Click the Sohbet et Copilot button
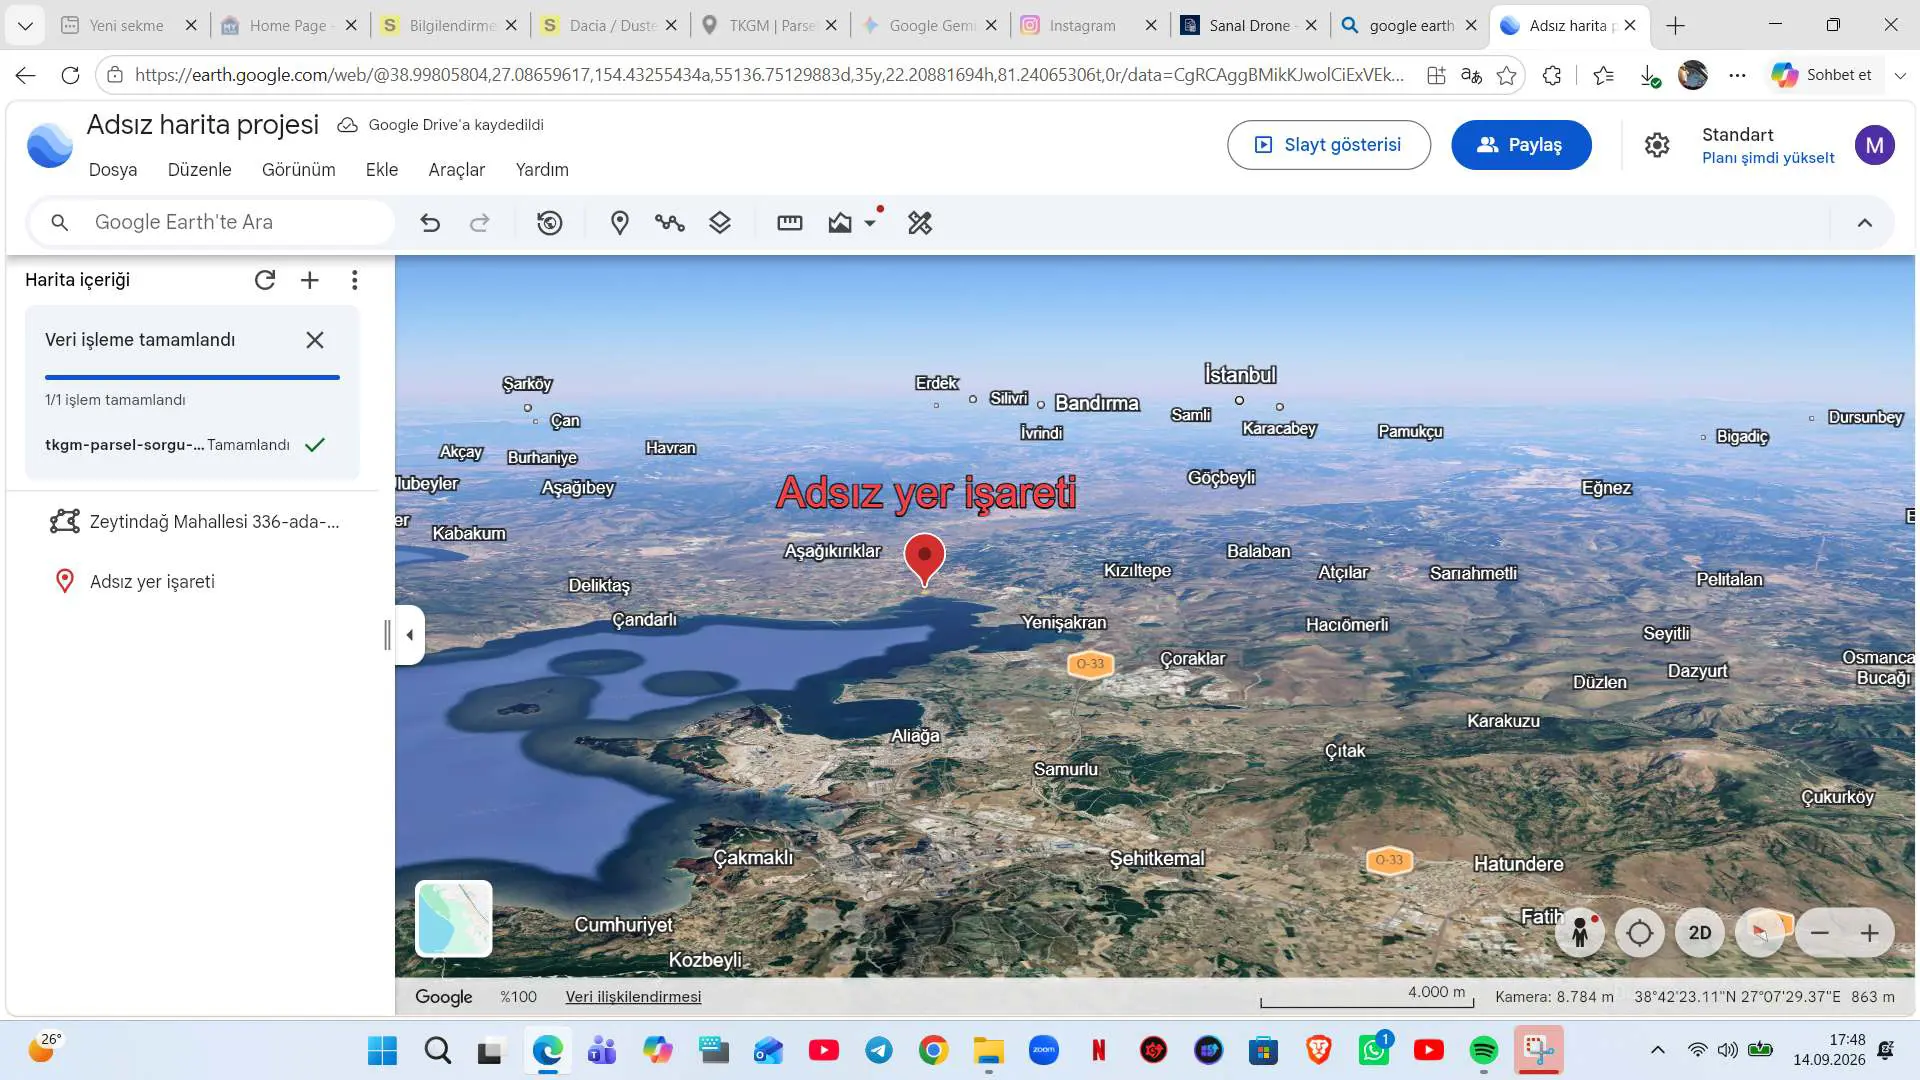The height and width of the screenshot is (1080, 1920). 1822,75
